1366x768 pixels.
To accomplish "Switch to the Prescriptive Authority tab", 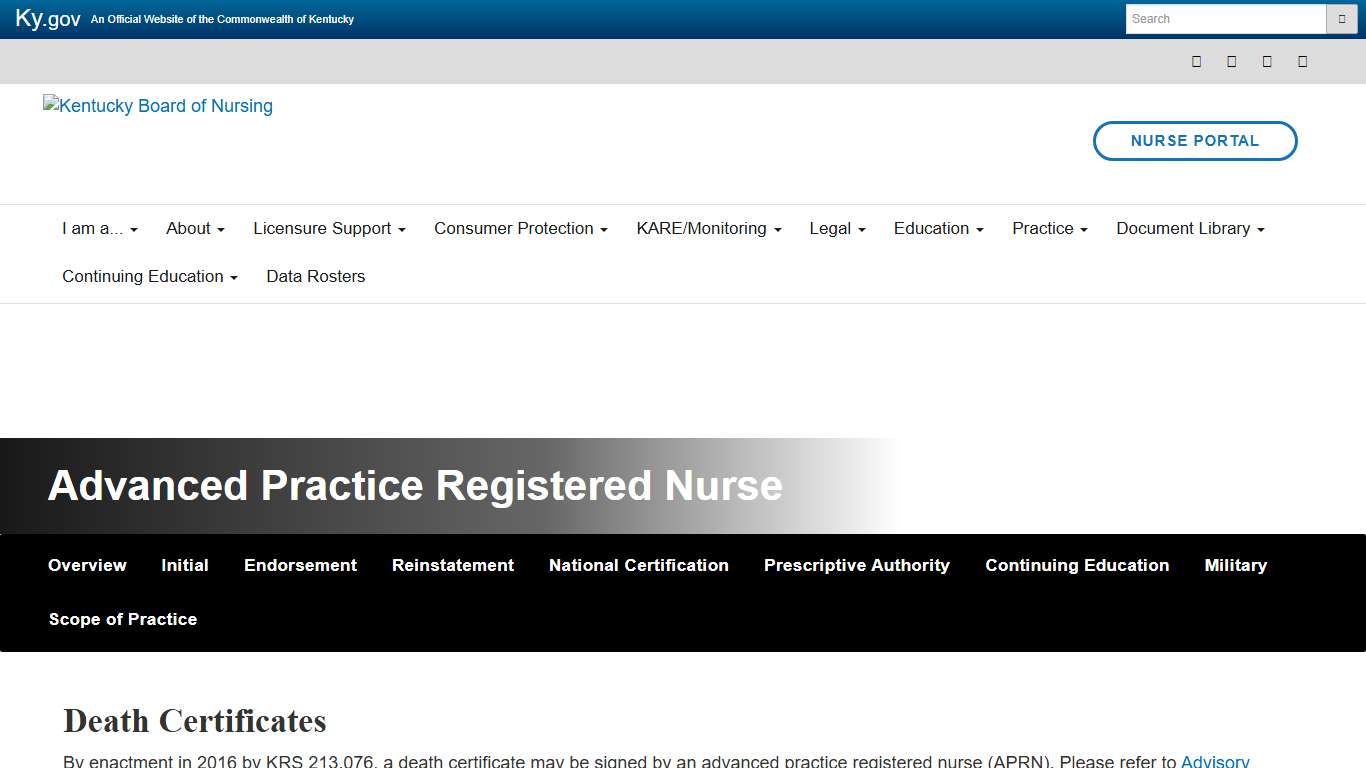I will (x=856, y=565).
